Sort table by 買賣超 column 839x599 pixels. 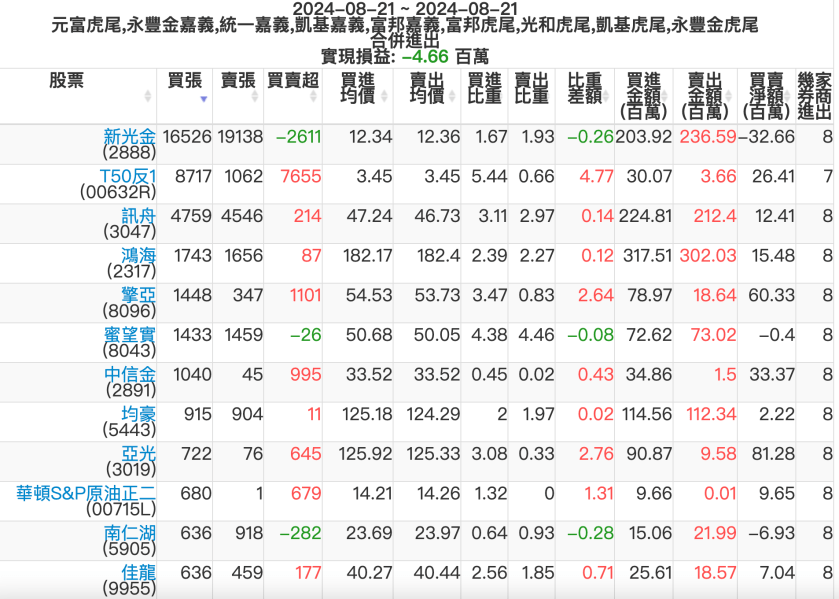293,80
